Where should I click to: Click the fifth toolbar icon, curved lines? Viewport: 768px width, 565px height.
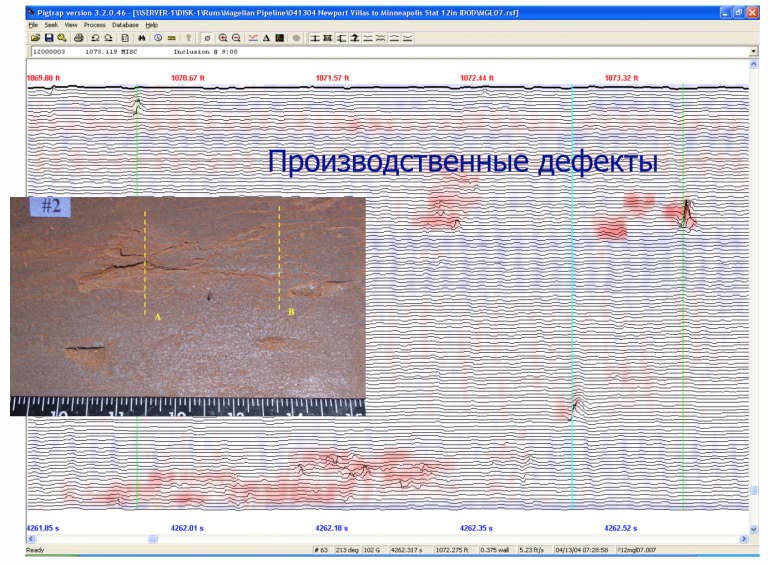point(368,38)
